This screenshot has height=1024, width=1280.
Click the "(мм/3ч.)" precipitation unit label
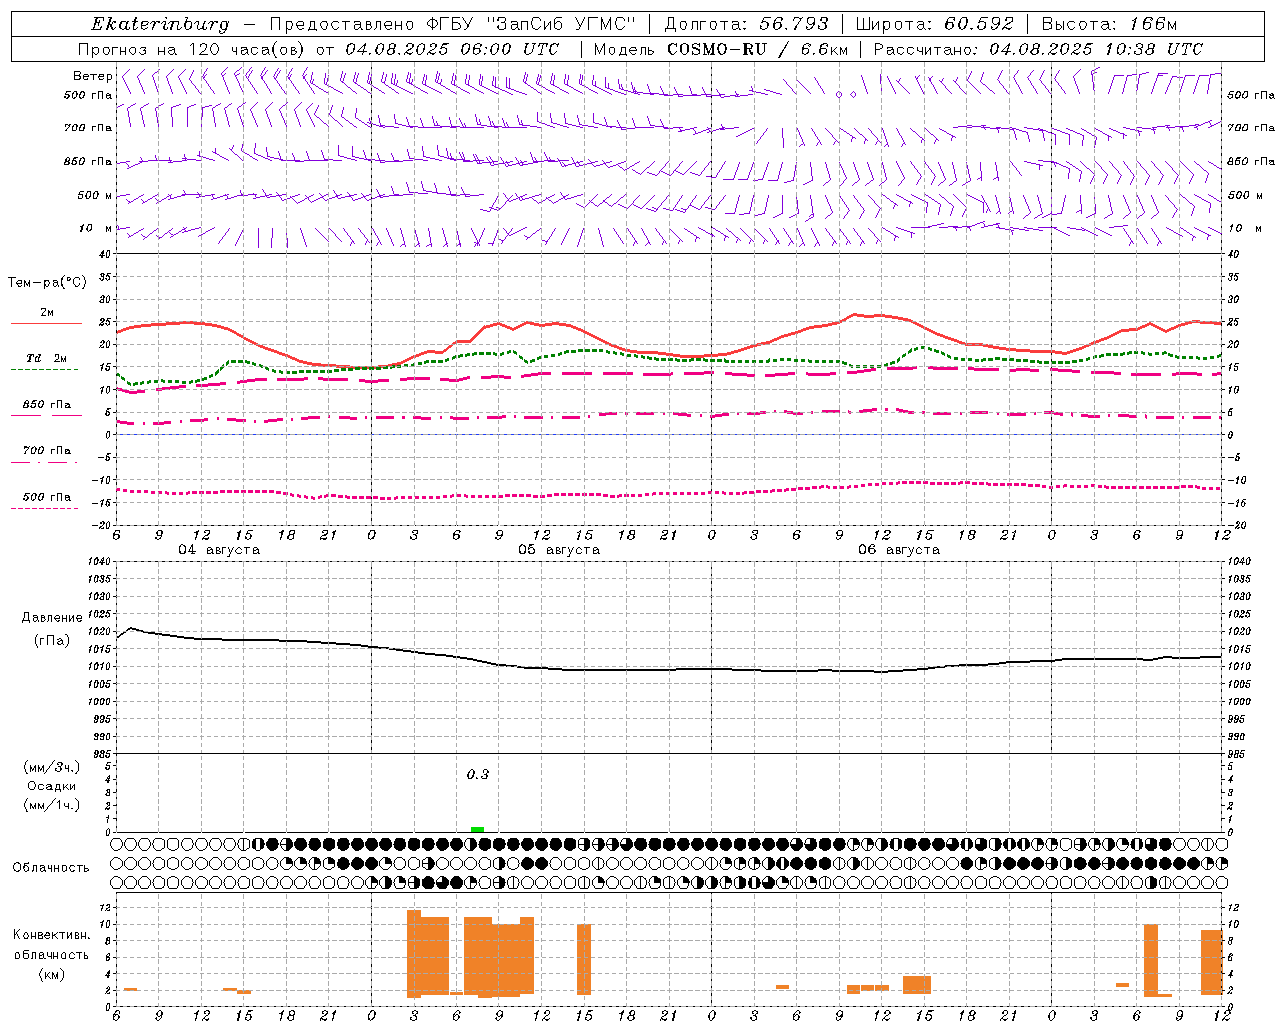[x=52, y=767]
